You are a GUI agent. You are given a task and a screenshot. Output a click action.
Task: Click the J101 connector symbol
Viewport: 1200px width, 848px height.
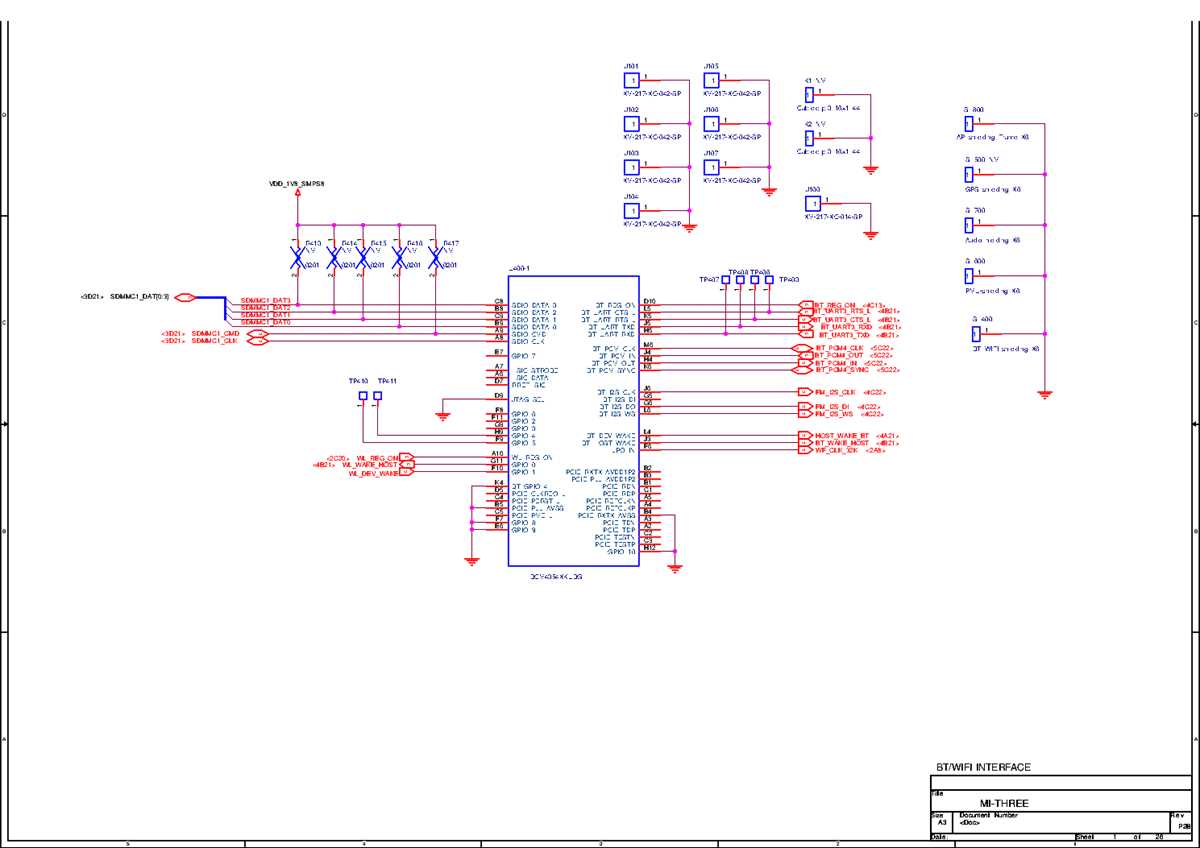tap(631, 79)
